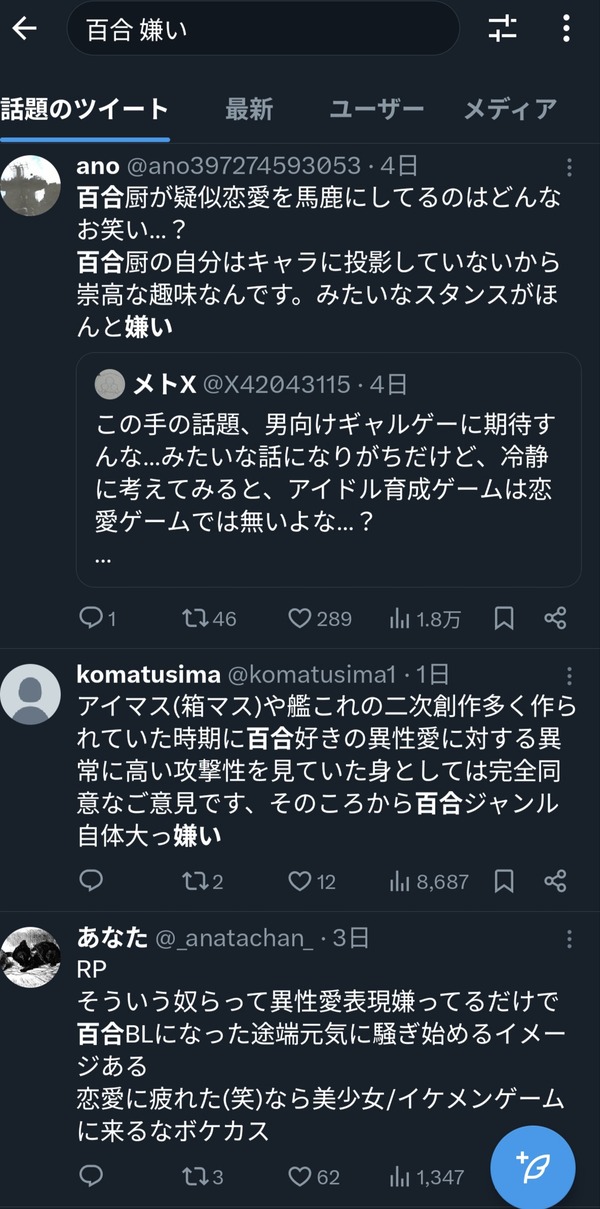Like ano's tweet with 289 likes
600x1209 pixels.
click(x=319, y=619)
